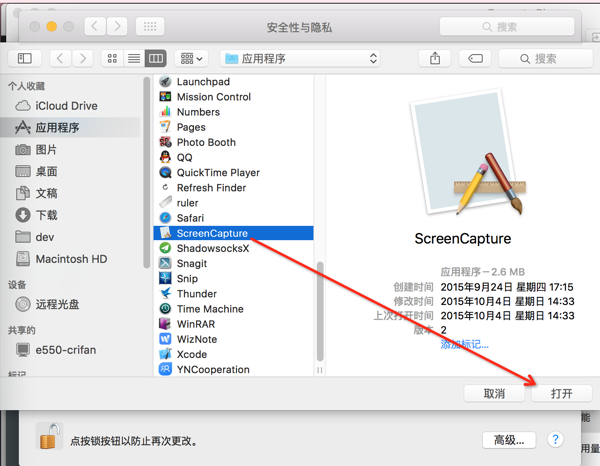Go back in 安全性与隐私 window
600x466 pixels.
point(95,26)
